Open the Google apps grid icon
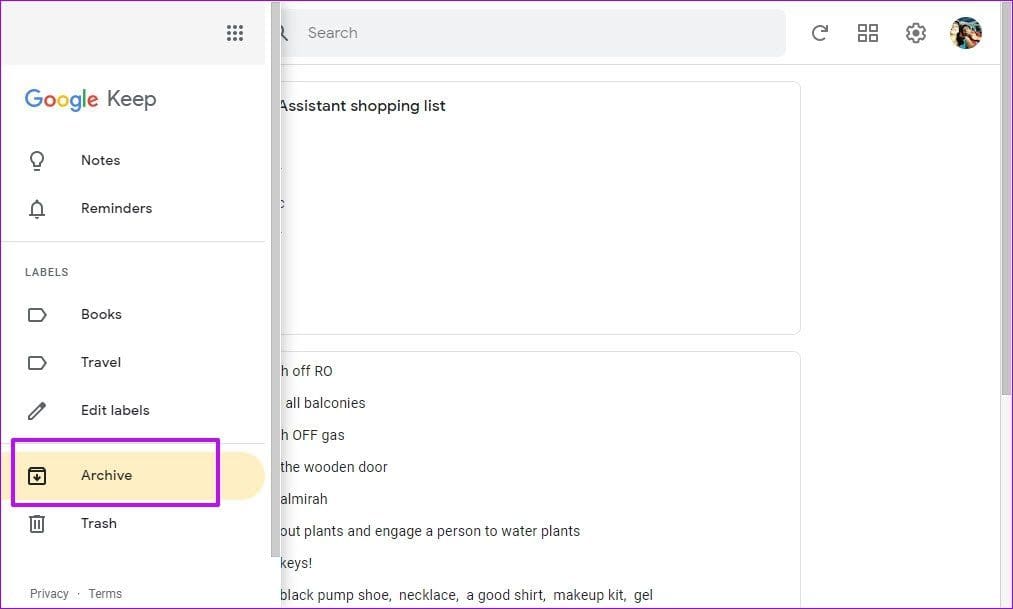Image resolution: width=1013 pixels, height=609 pixels. coord(235,33)
